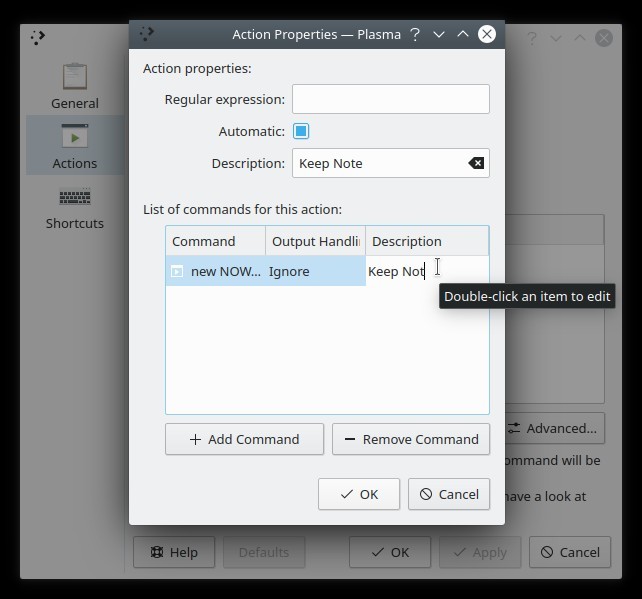
Task: Click the command icon beside new NOW
Action: click(177, 271)
